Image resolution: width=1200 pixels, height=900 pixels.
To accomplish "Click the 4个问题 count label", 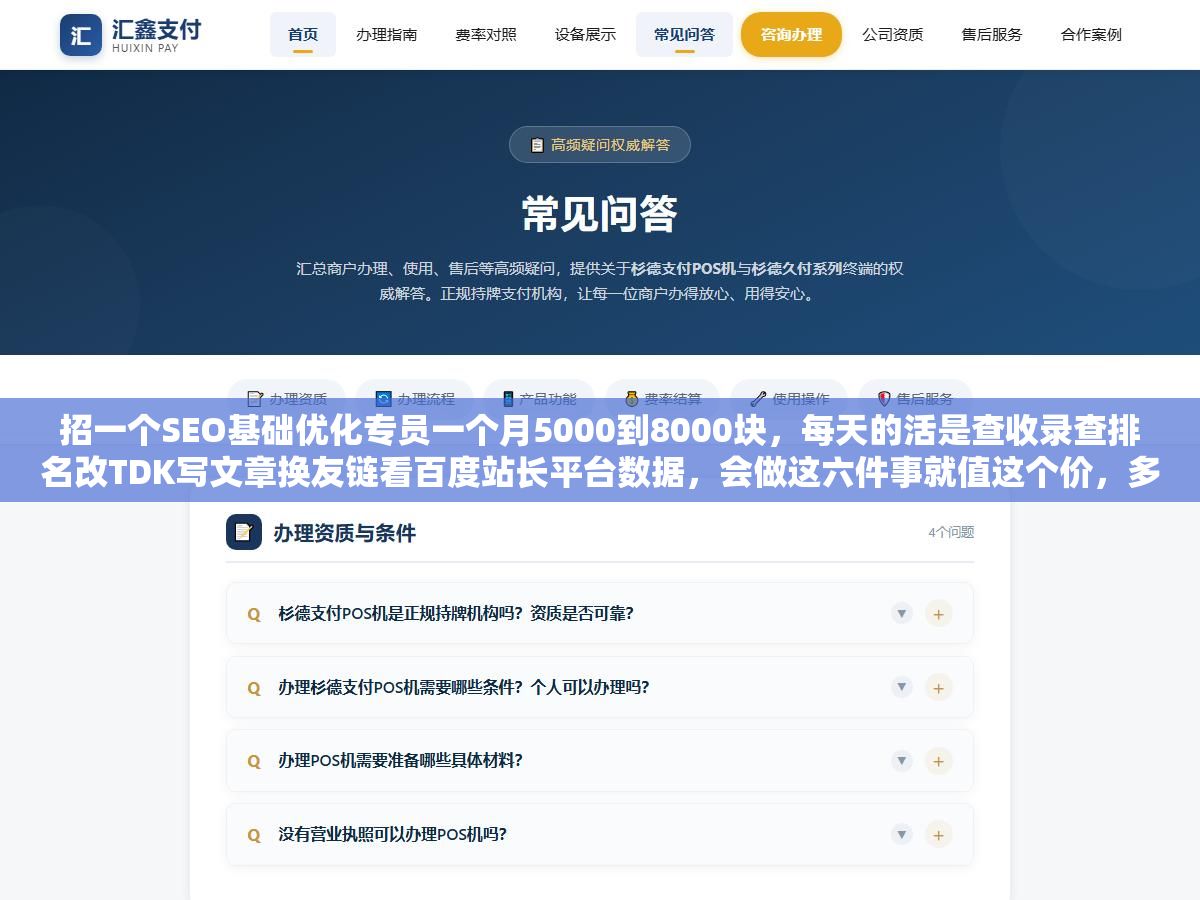I will click(951, 532).
